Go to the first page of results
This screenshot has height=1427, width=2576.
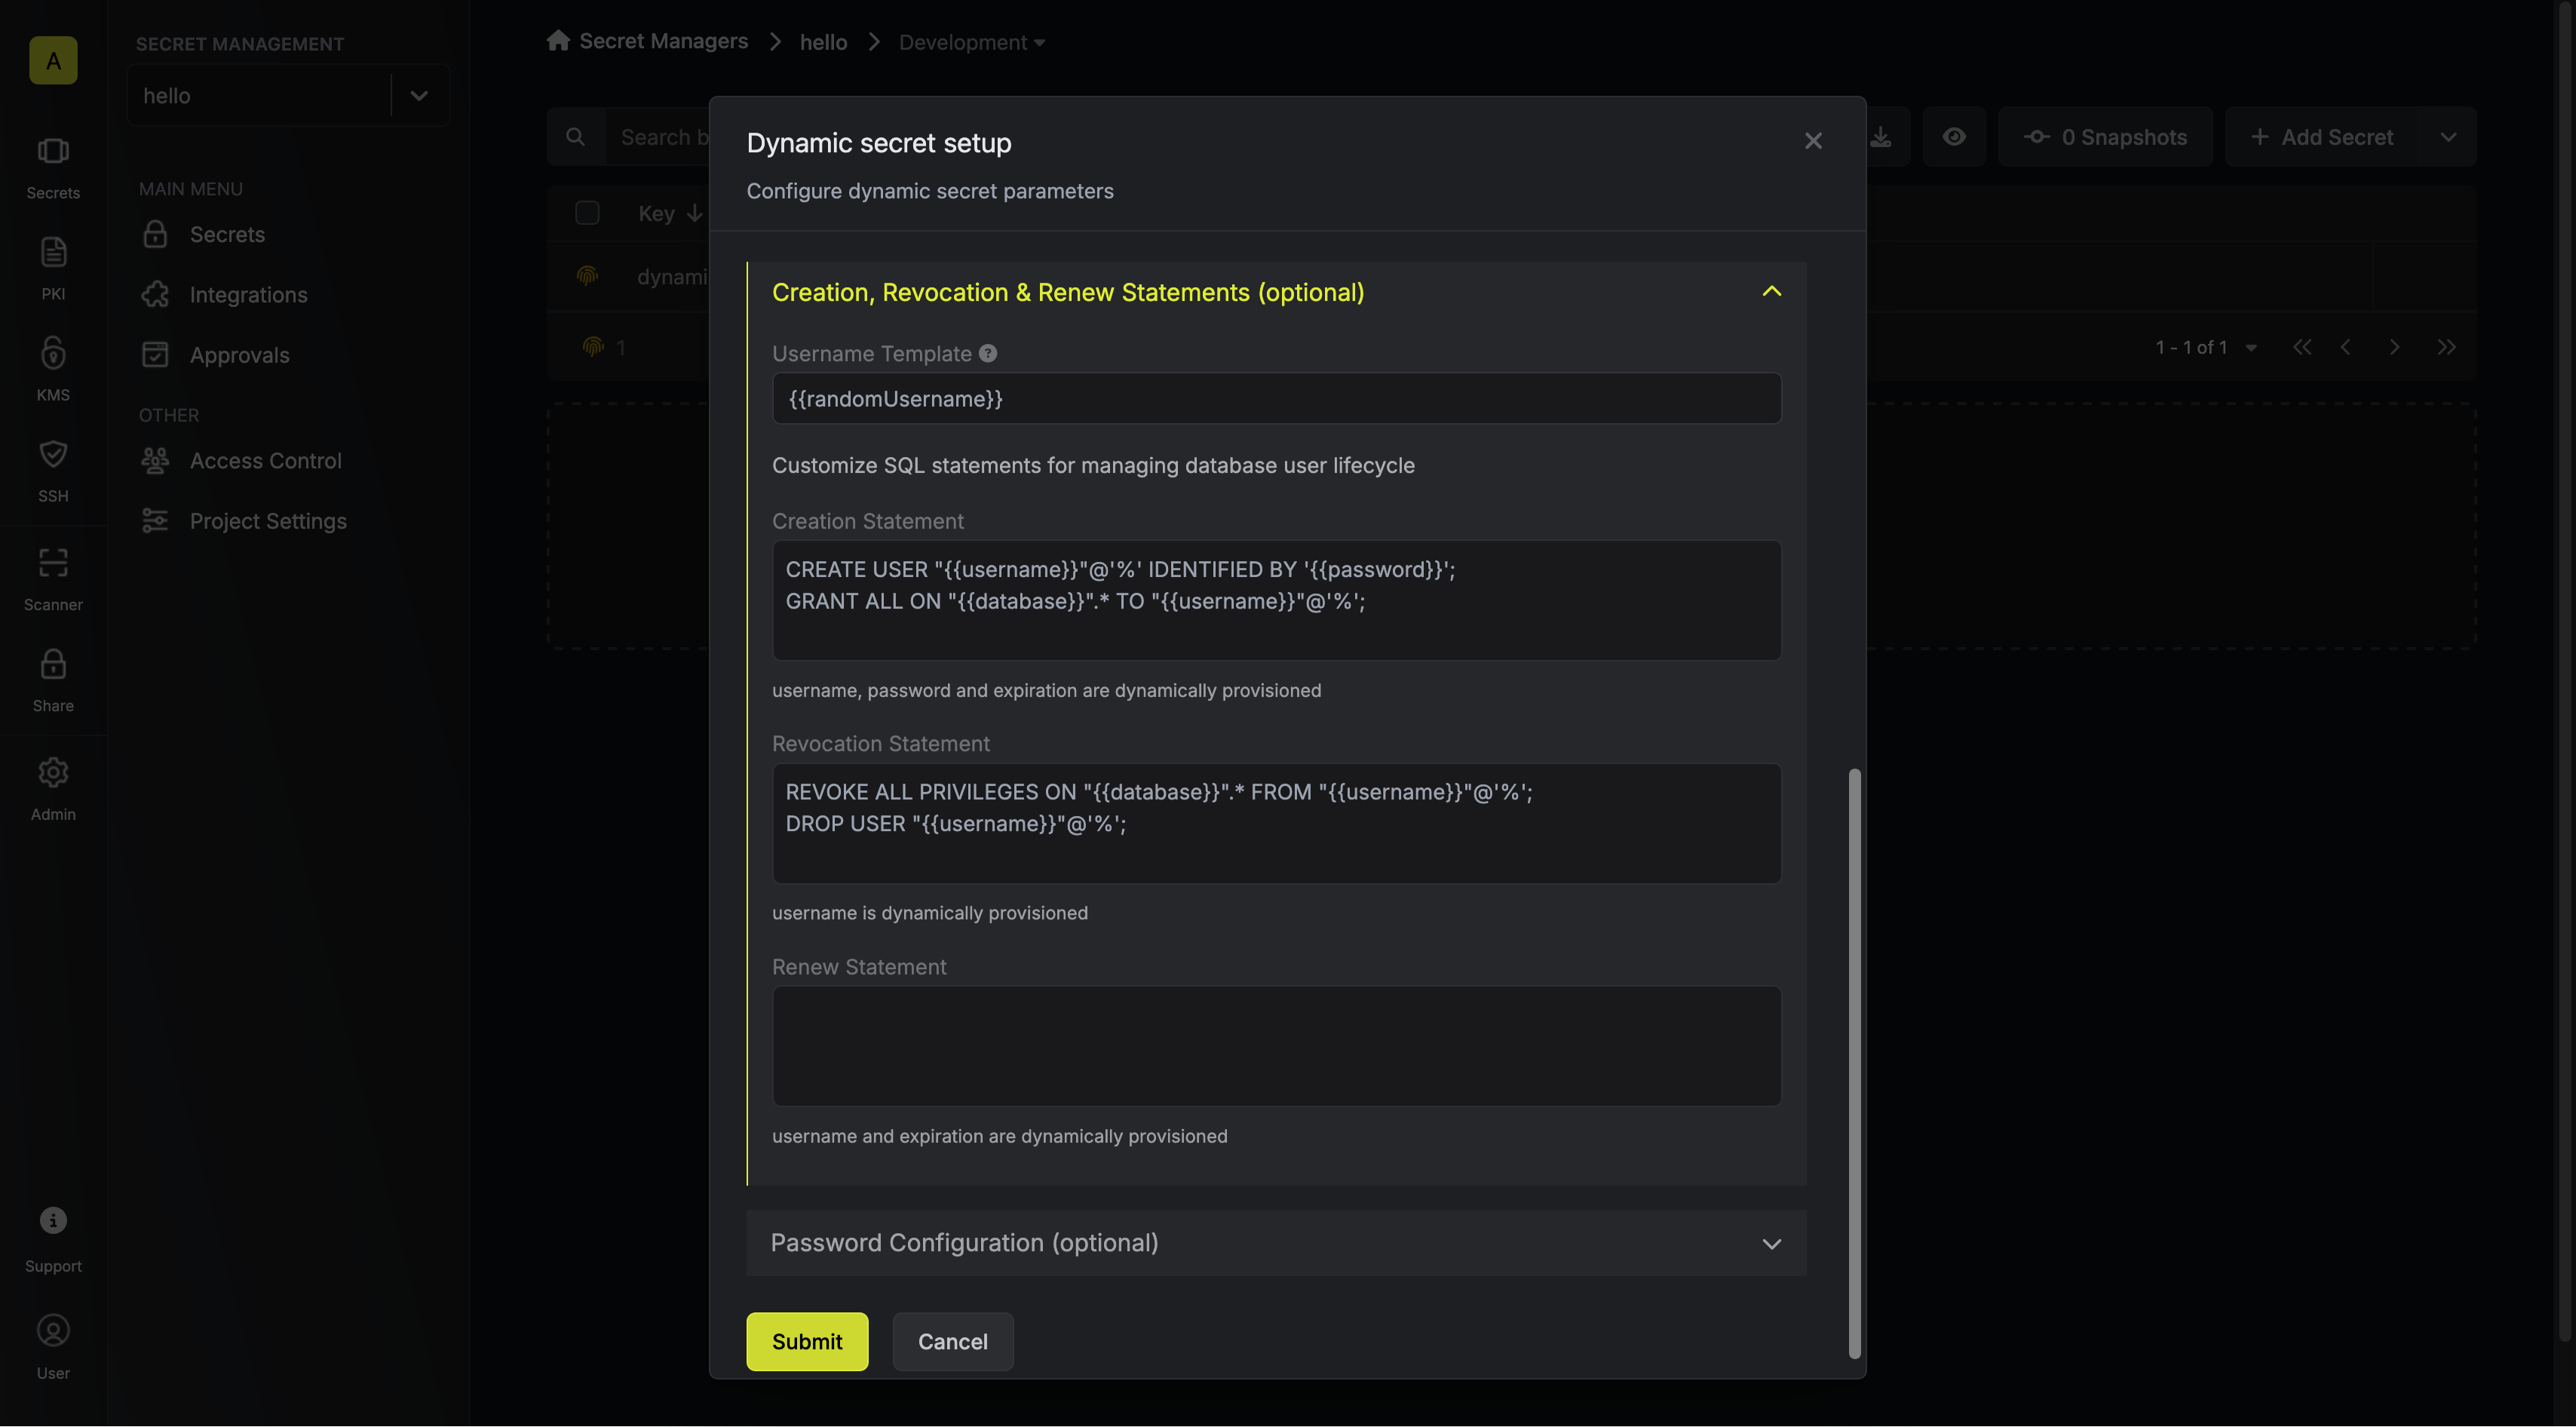[2302, 347]
